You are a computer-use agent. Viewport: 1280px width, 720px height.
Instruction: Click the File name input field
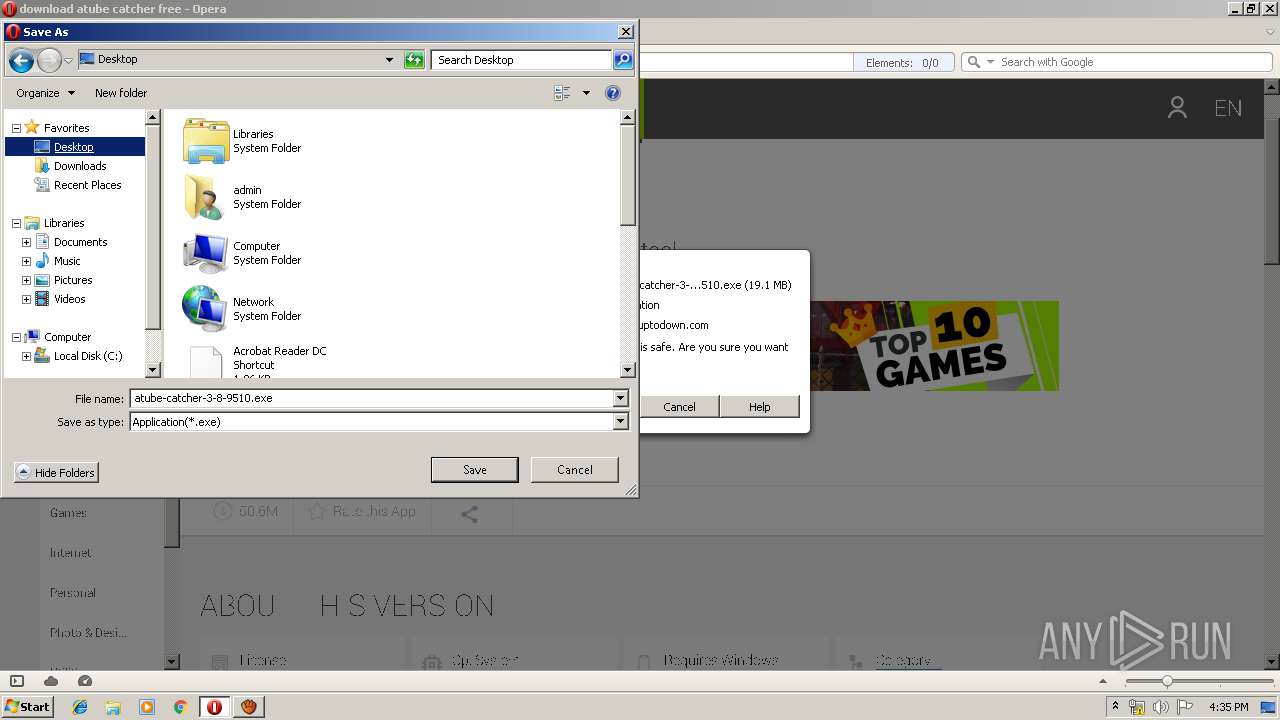point(371,398)
